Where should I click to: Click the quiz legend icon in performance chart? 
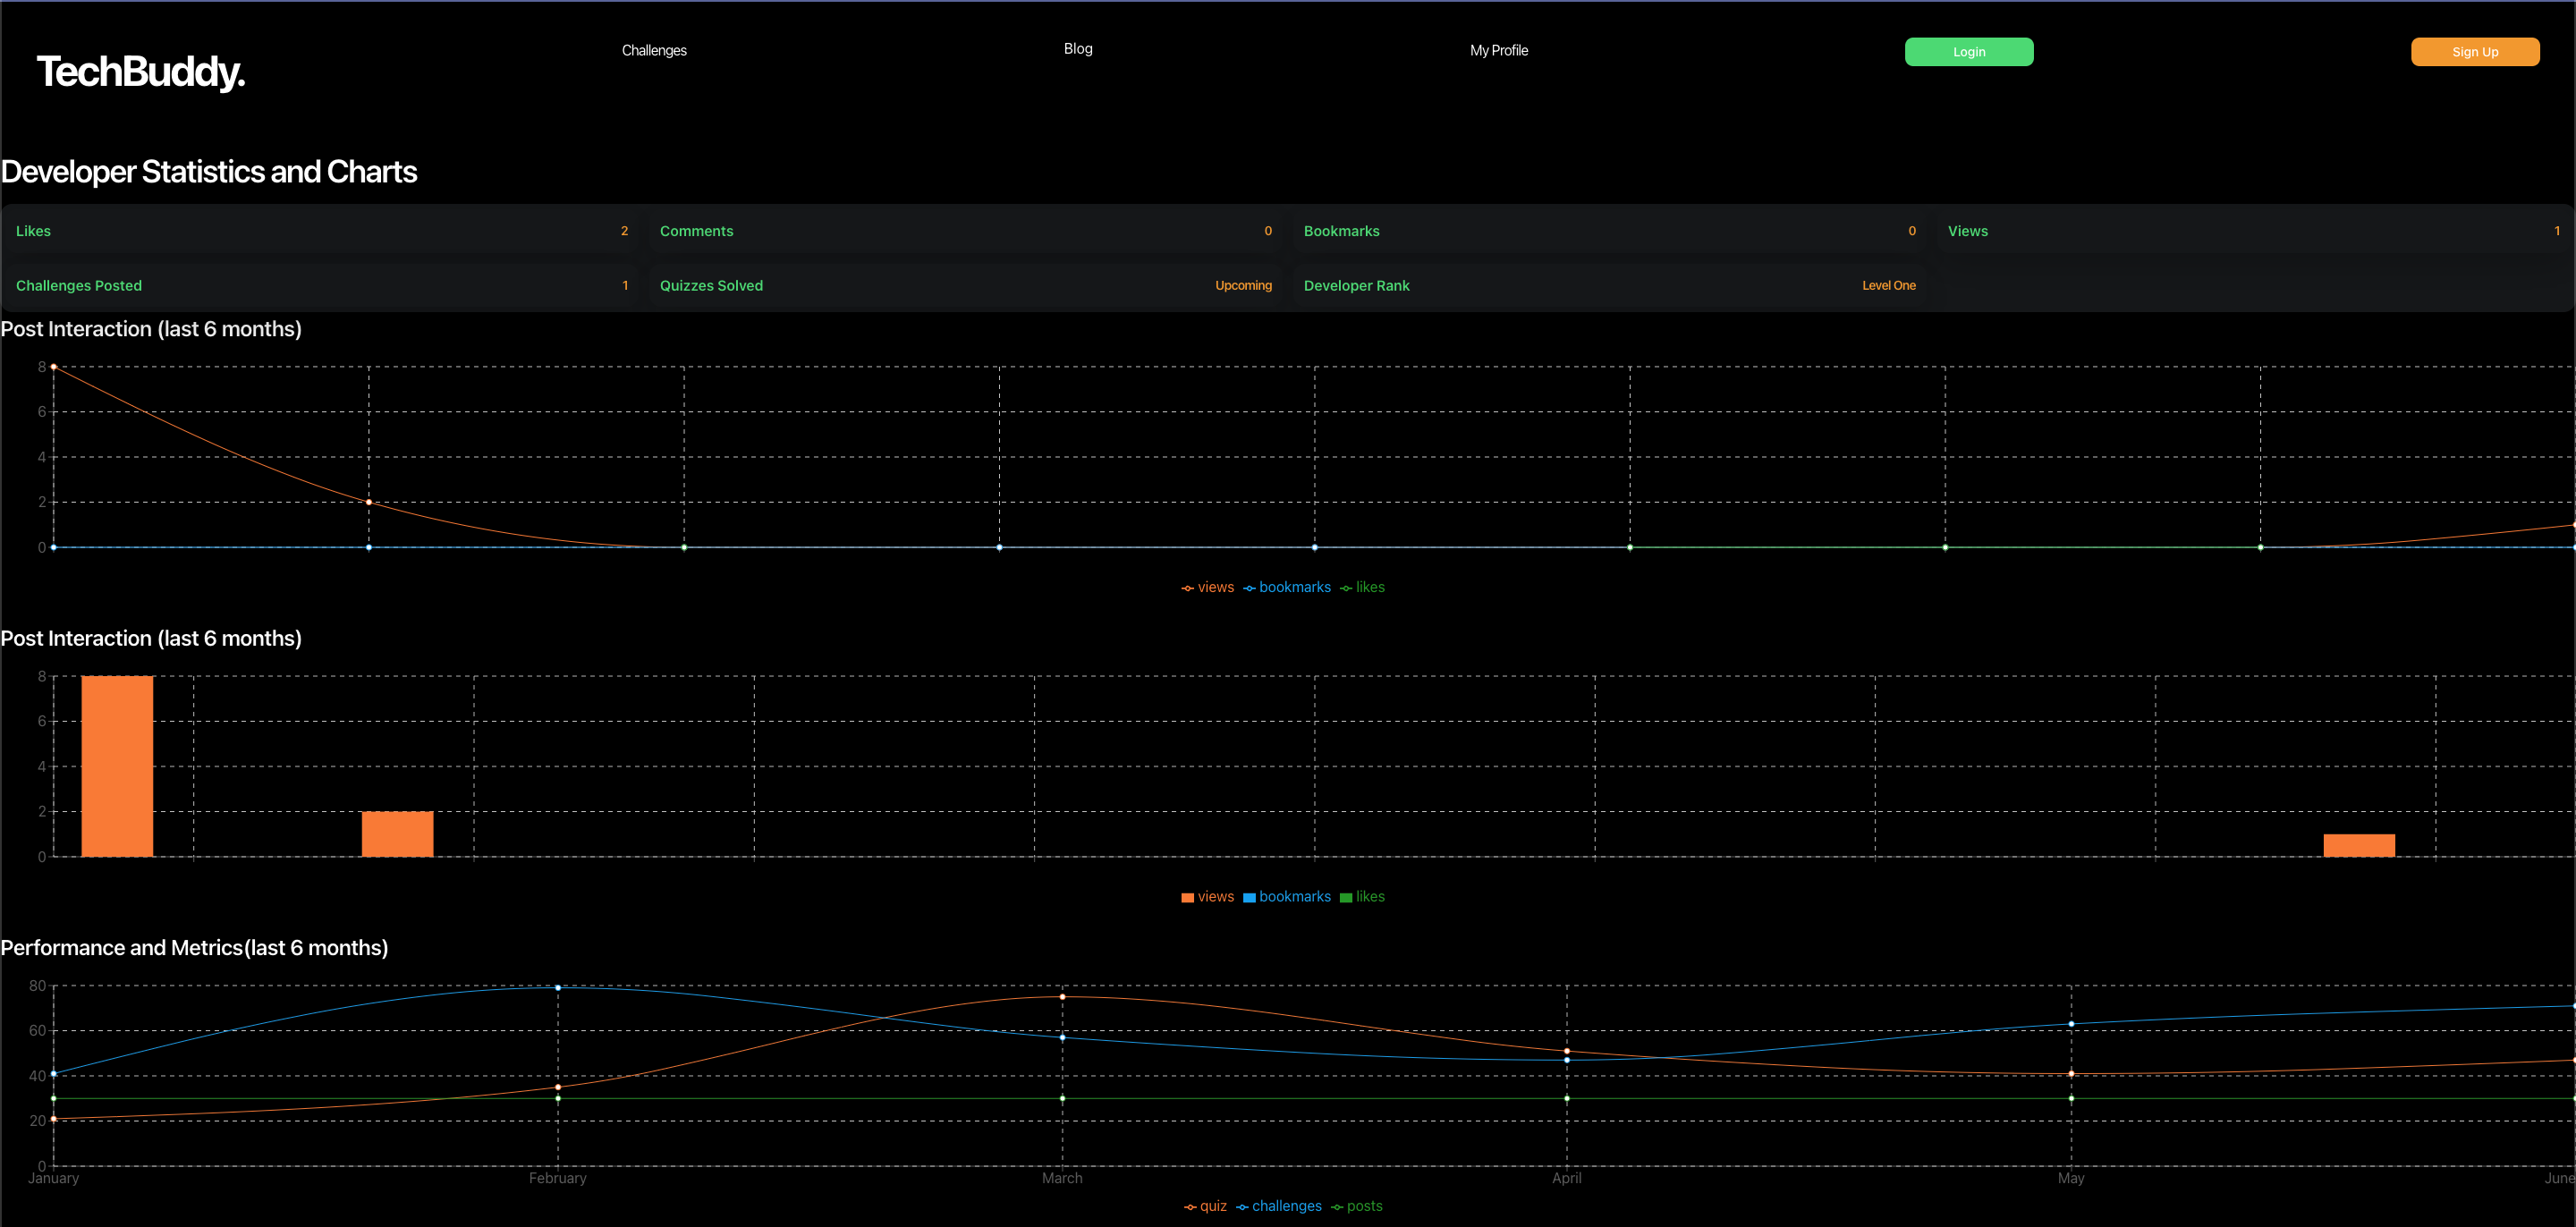(1190, 1207)
